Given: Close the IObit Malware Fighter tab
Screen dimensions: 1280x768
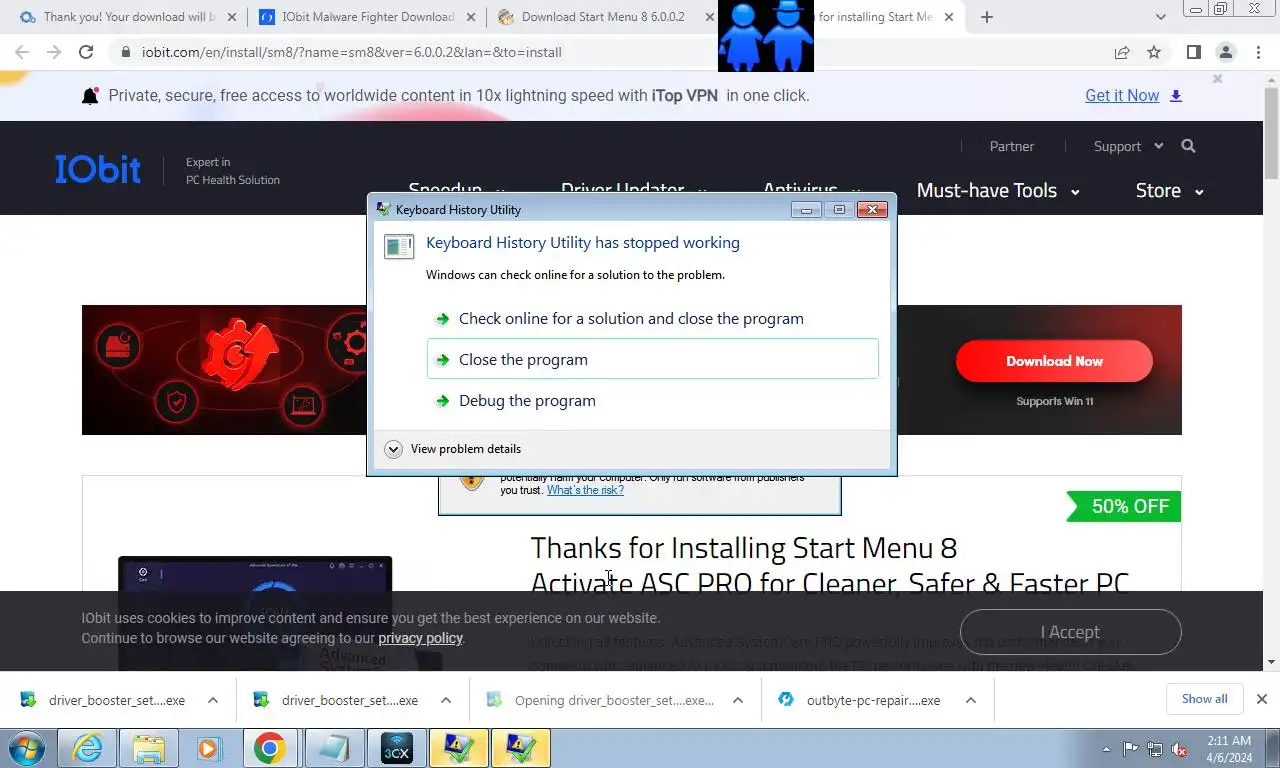Looking at the screenshot, I should 470,17.
